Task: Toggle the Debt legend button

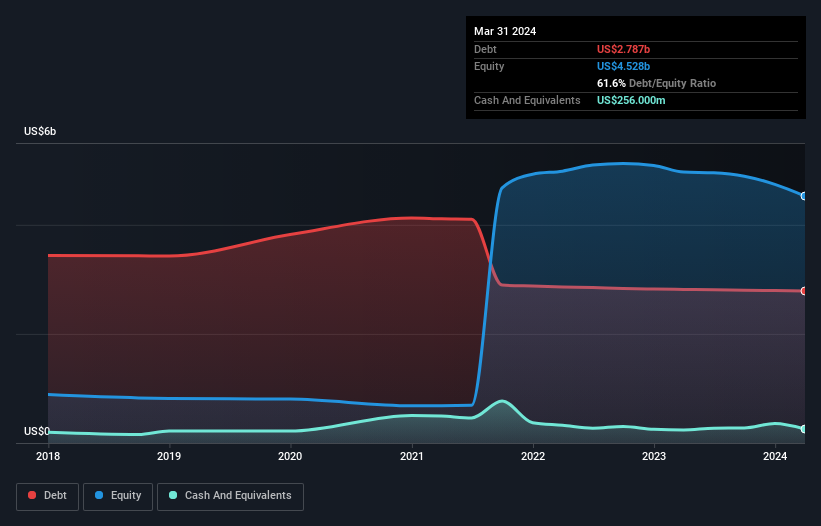Action: click(x=48, y=496)
